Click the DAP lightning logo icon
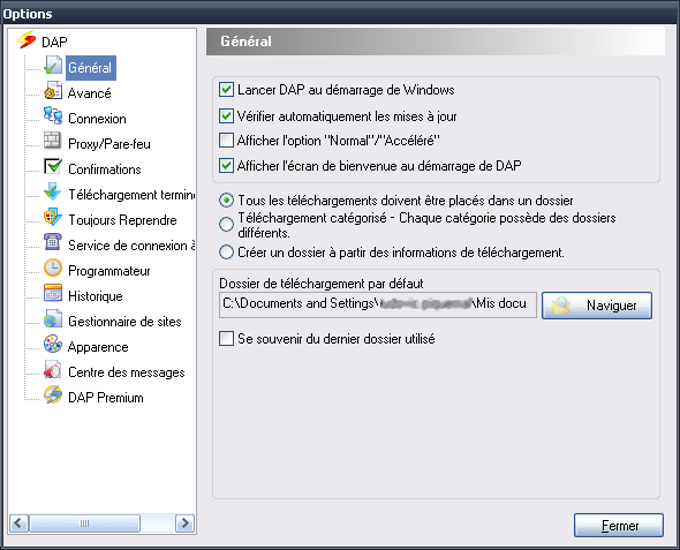Image resolution: width=680 pixels, height=550 pixels. click(x=26, y=40)
